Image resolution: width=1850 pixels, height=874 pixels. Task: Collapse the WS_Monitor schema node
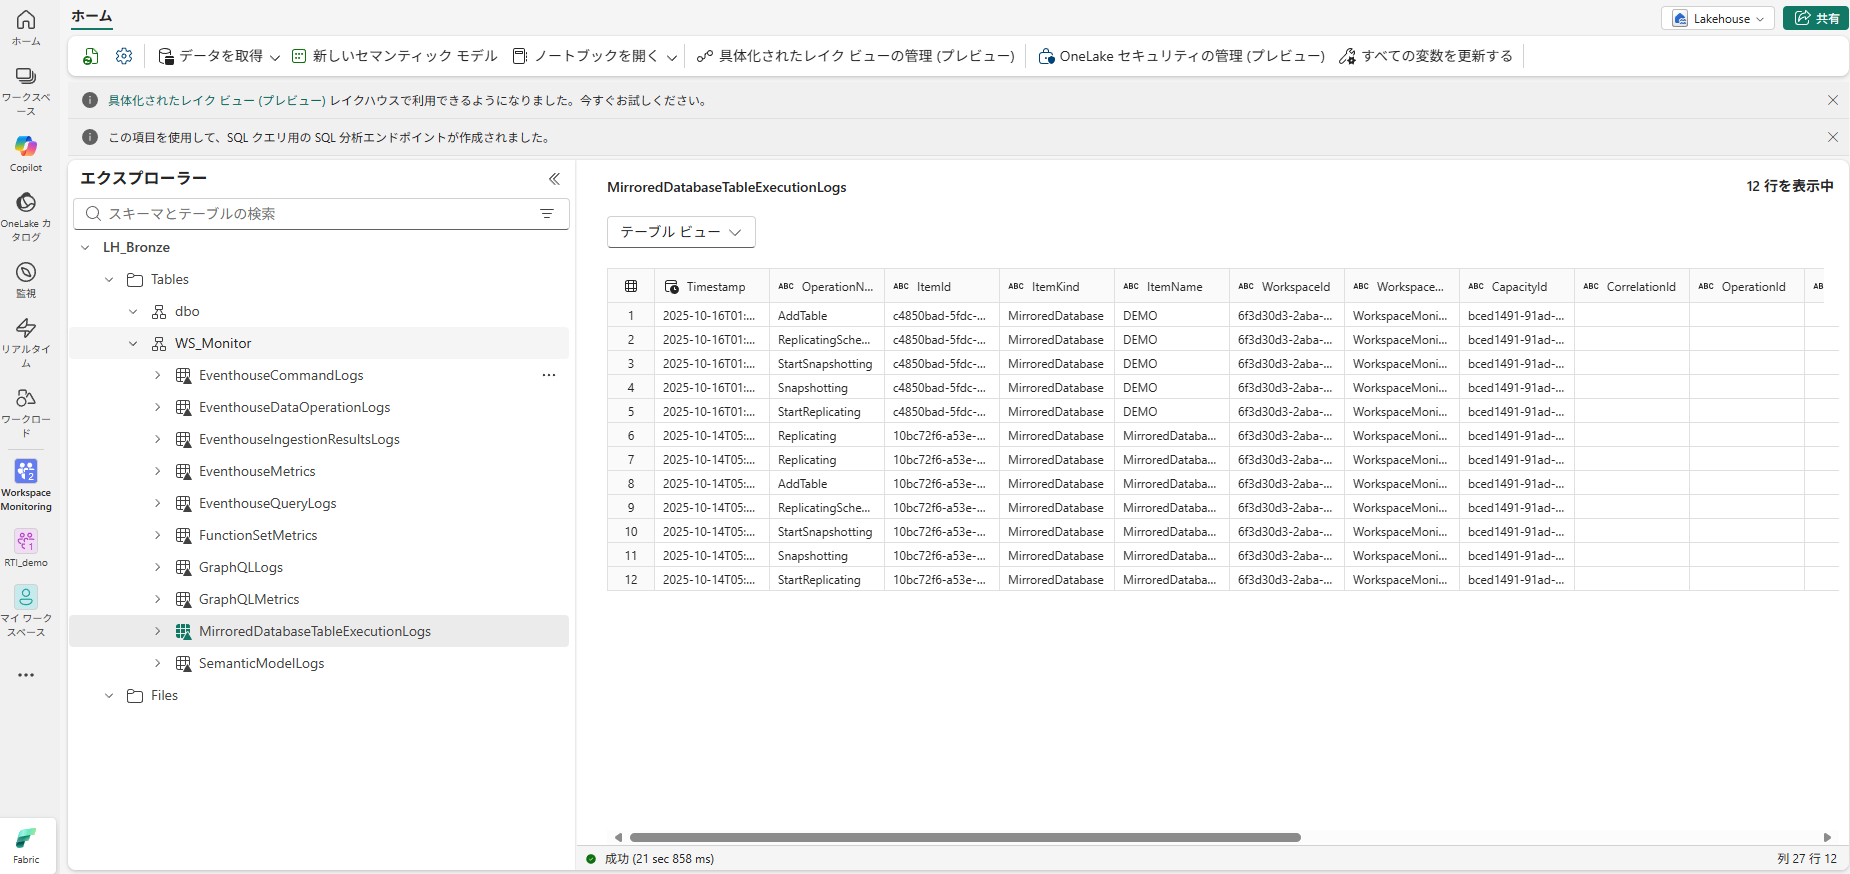coord(134,343)
